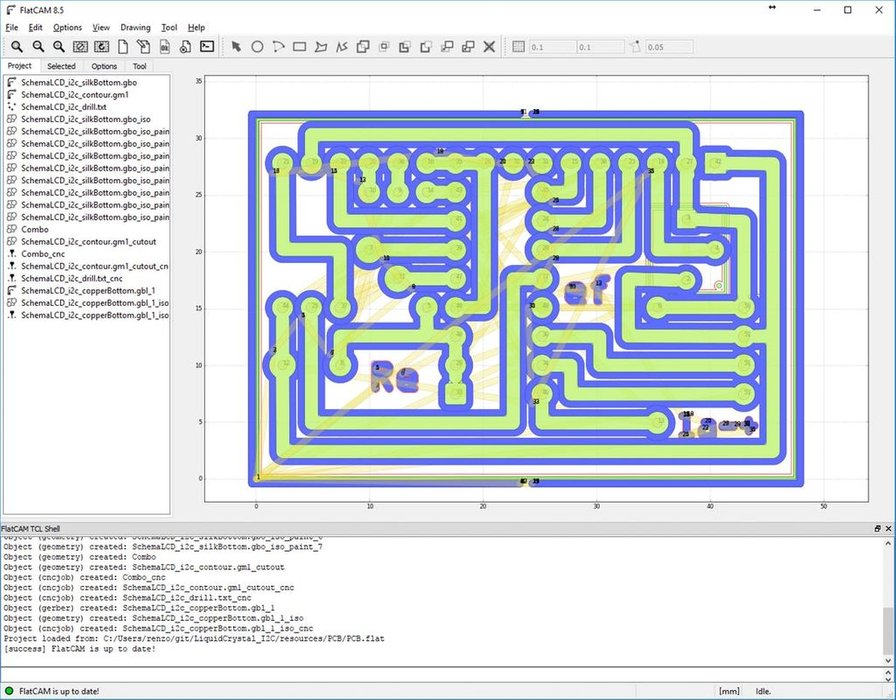Select SchemaLCD_i2c_copperBottom.gbl_1 gerber item
This screenshot has width=896, height=700.
(88, 290)
